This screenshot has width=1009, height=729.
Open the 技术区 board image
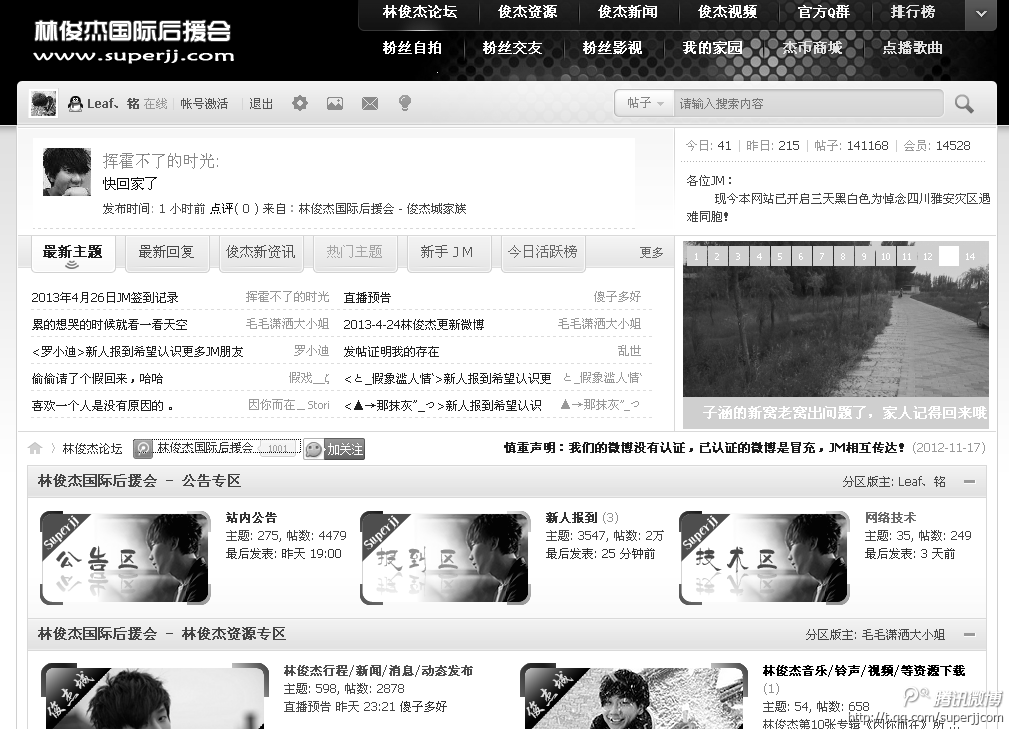[764, 558]
